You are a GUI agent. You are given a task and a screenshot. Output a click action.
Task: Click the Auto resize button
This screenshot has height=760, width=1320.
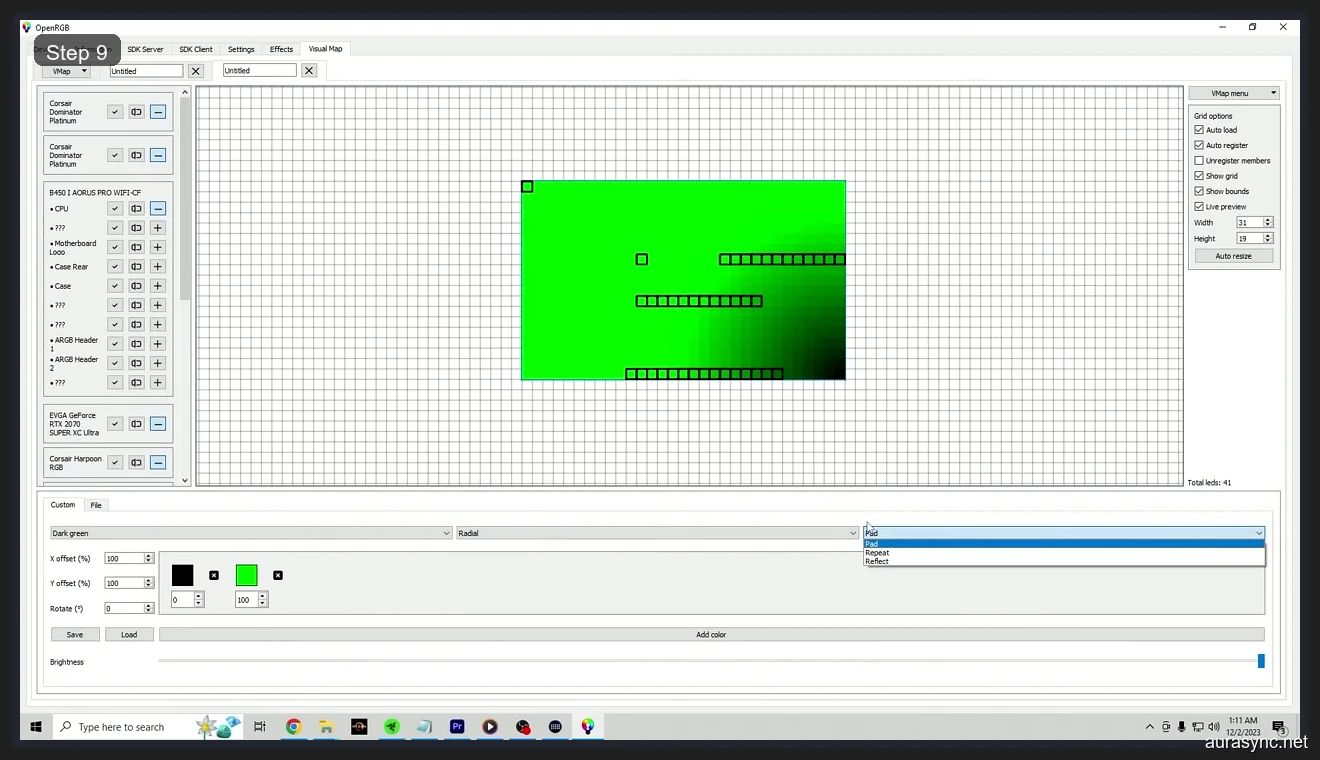[x=1233, y=255]
